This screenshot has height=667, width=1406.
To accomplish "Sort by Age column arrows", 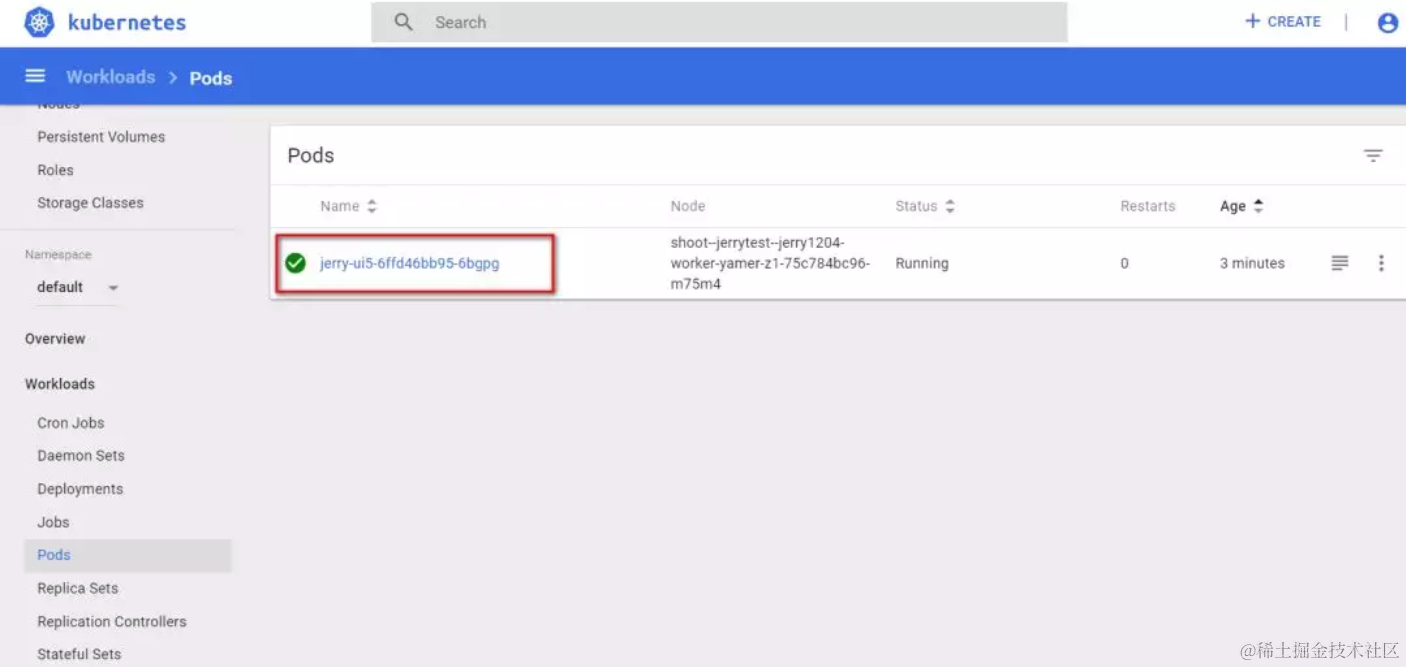I will pyautogui.click(x=1258, y=206).
